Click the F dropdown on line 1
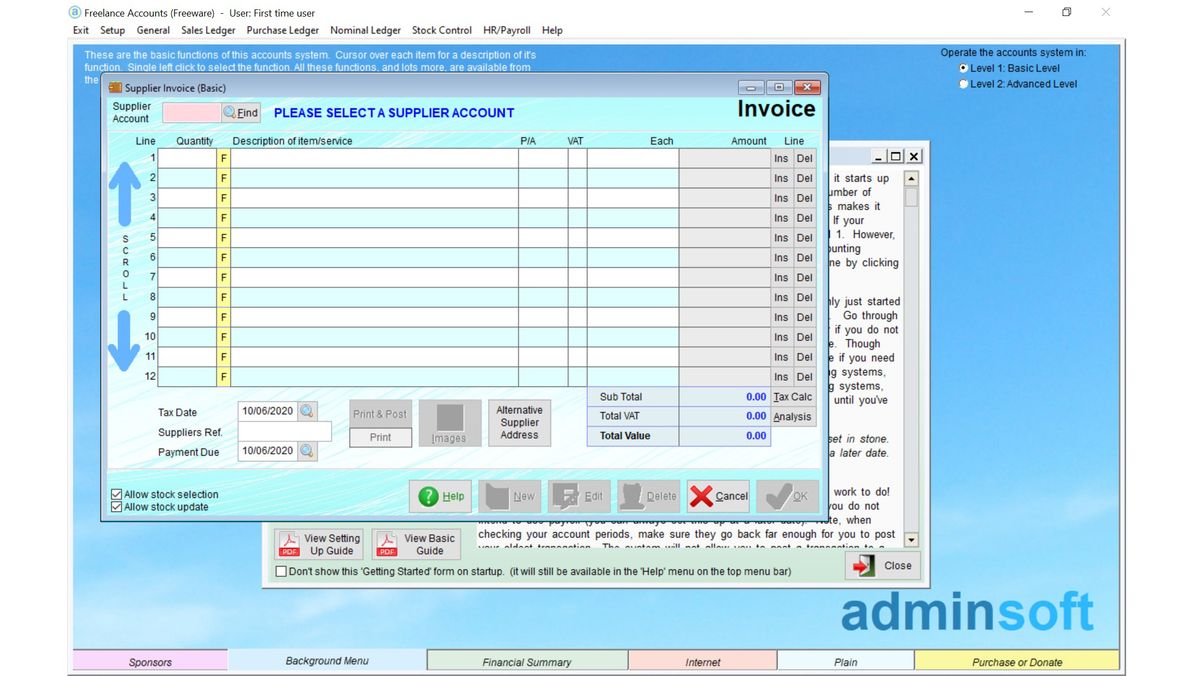 tap(224, 157)
